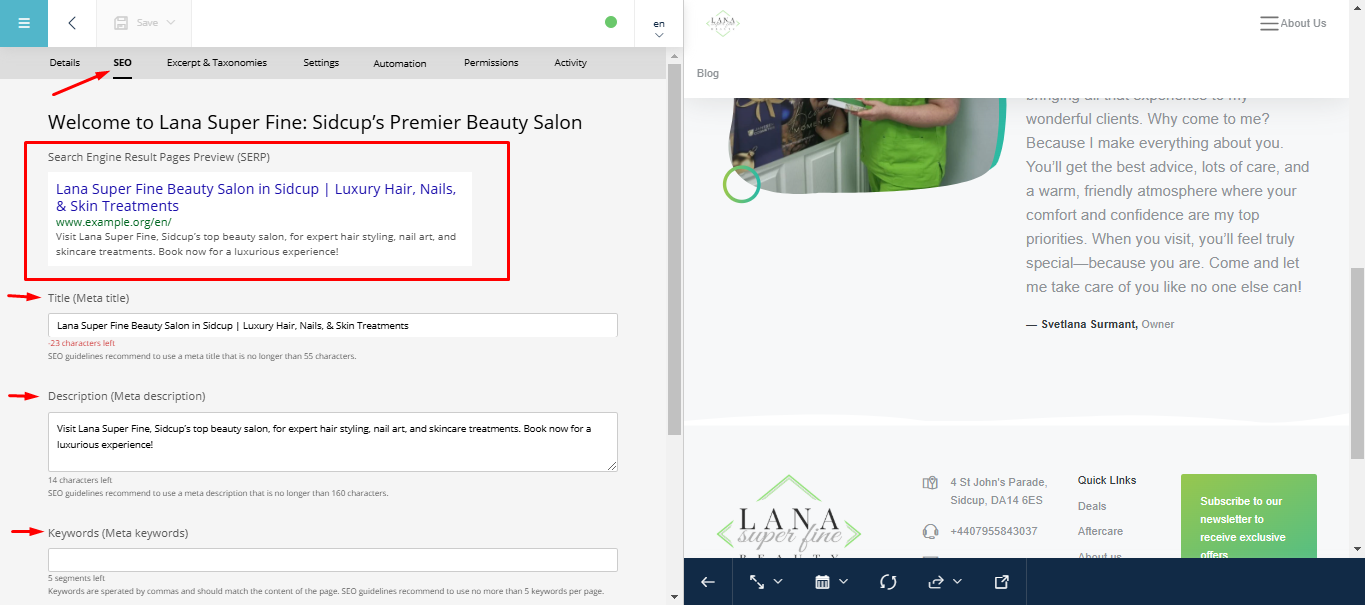
Task: Switch to the Details tab
Action: tap(65, 63)
